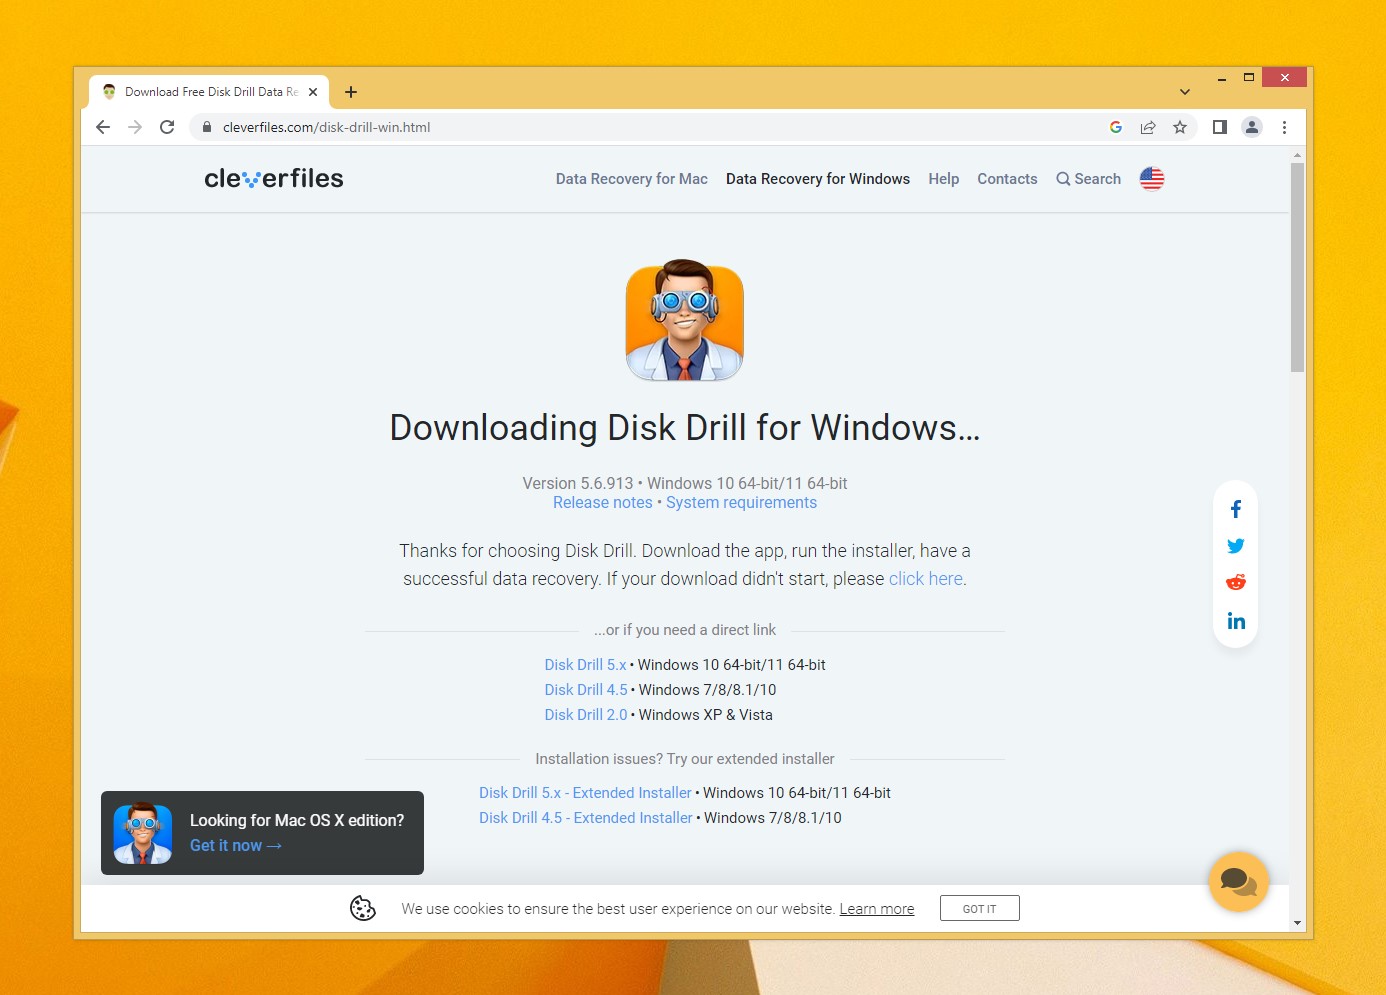The width and height of the screenshot is (1386, 995).
Task: Share on Twitter icon
Action: (x=1236, y=546)
